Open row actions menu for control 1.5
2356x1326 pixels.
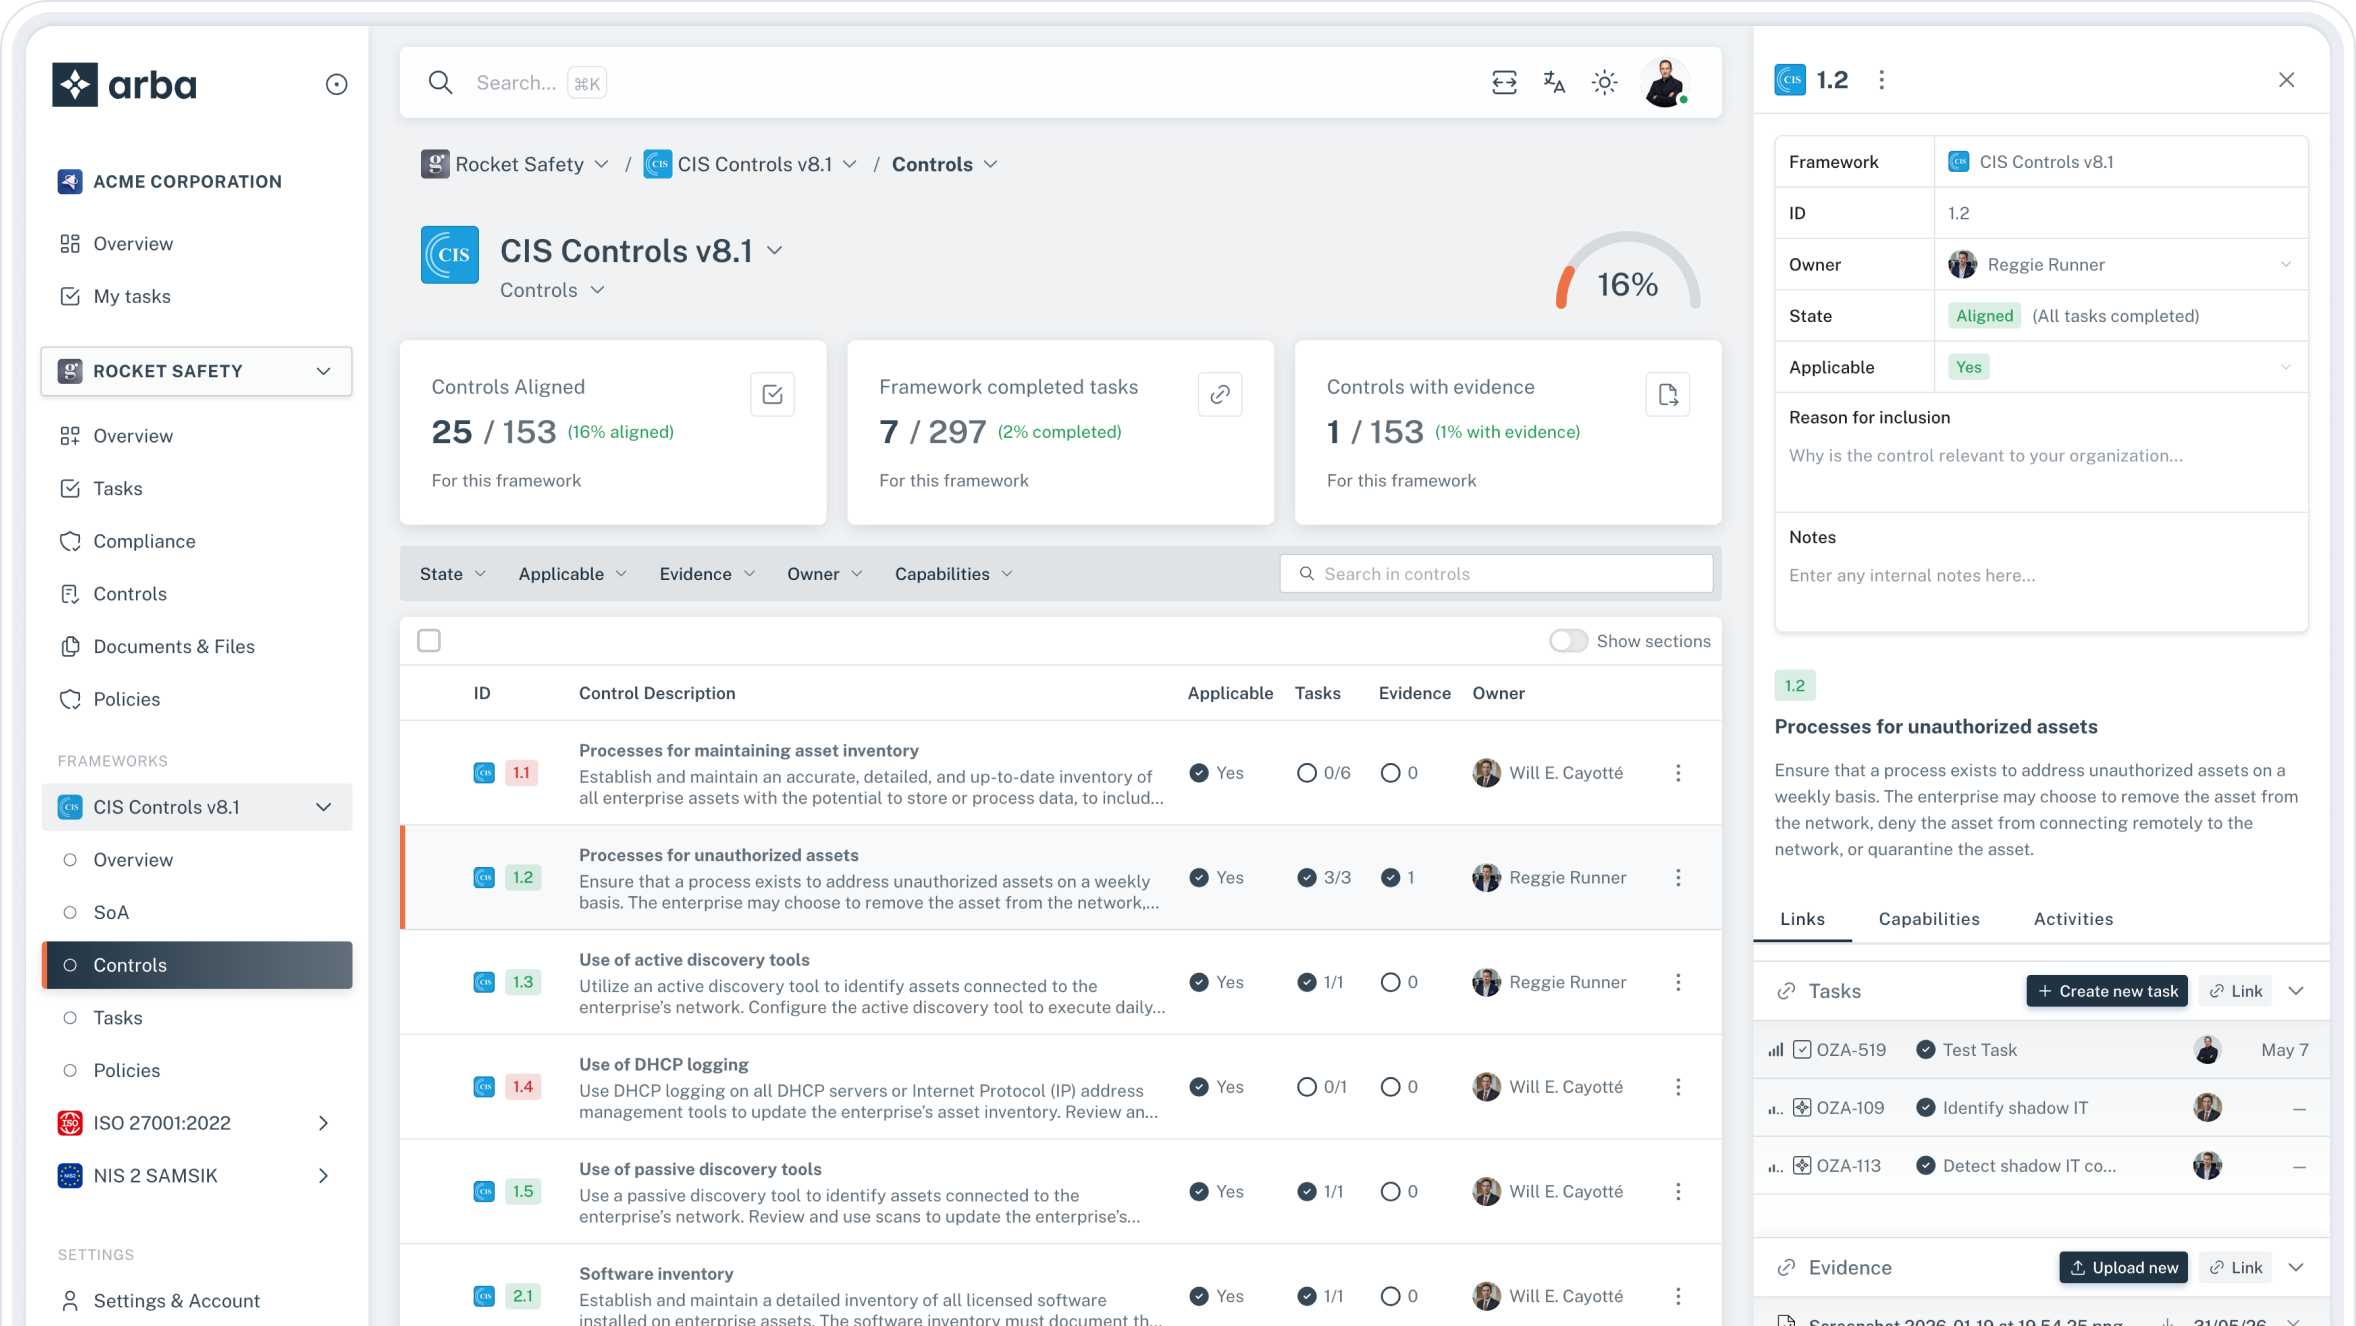click(x=1678, y=1192)
